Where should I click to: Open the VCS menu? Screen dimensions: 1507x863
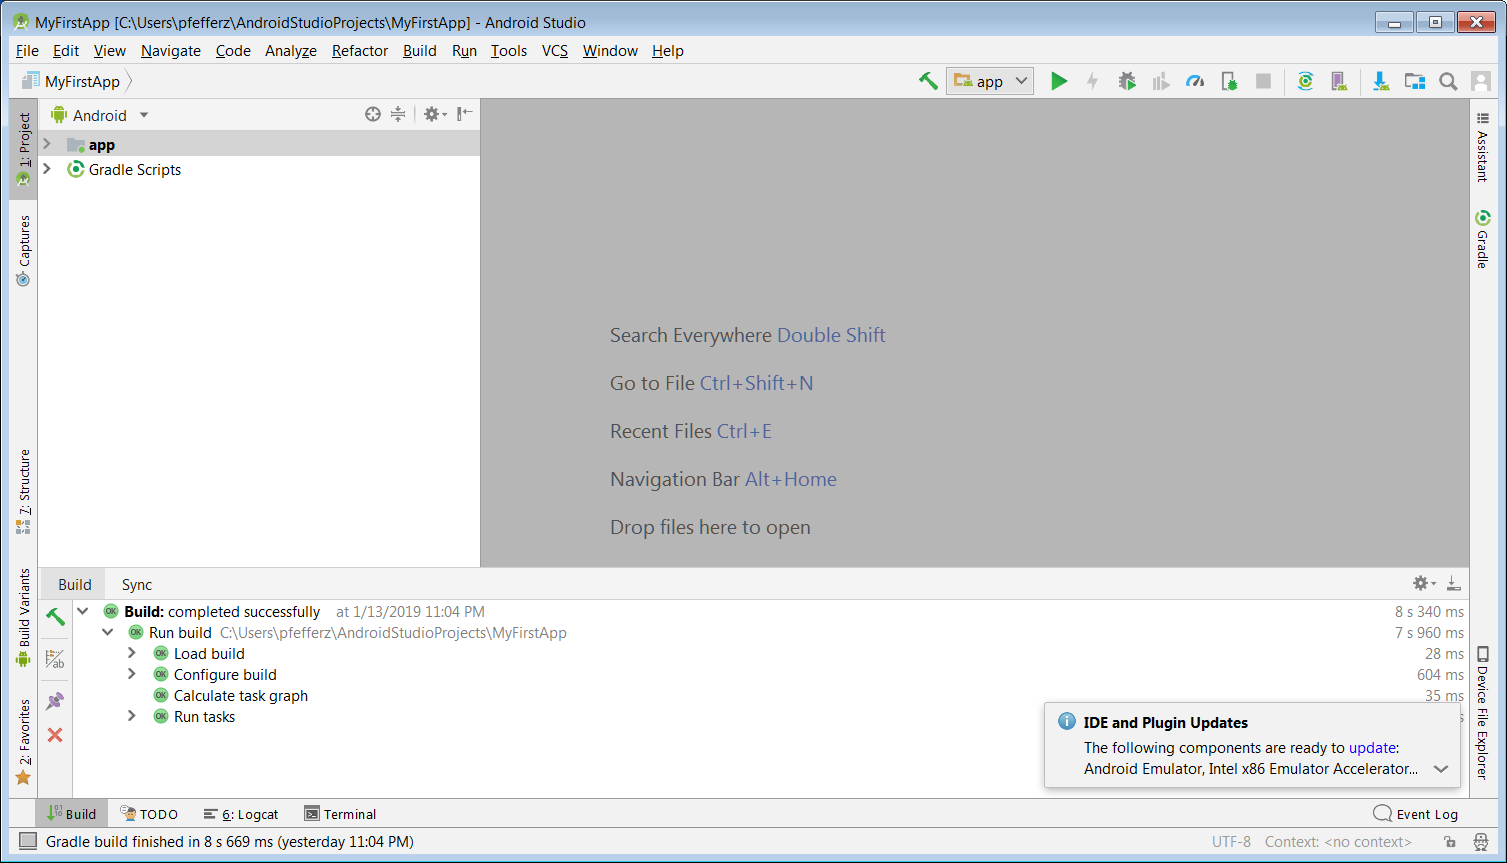point(555,50)
